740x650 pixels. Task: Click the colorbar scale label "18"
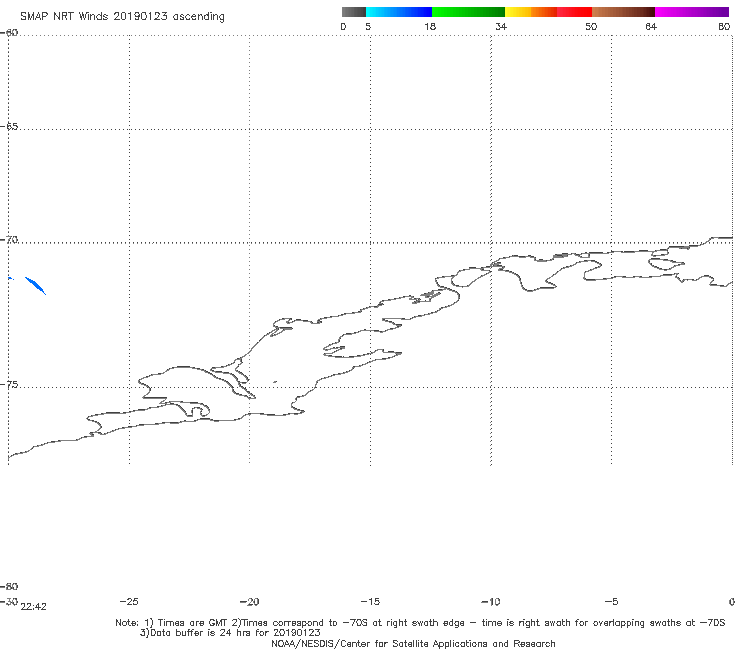tap(430, 26)
